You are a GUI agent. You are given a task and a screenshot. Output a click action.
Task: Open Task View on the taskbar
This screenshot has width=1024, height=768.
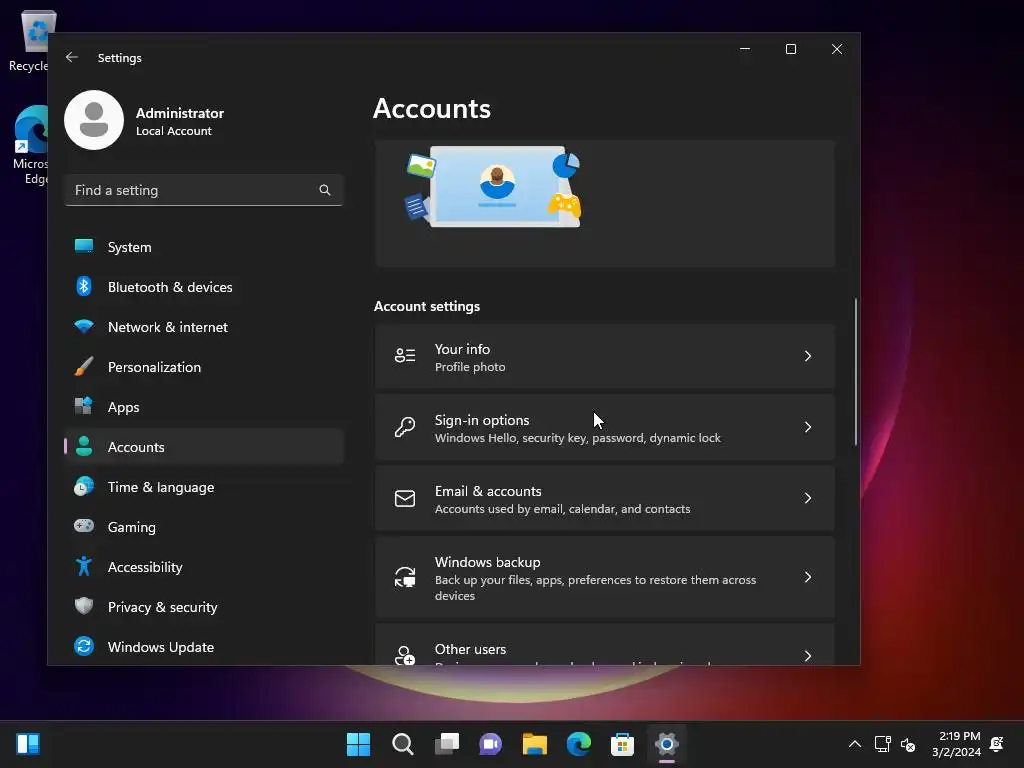coord(447,744)
